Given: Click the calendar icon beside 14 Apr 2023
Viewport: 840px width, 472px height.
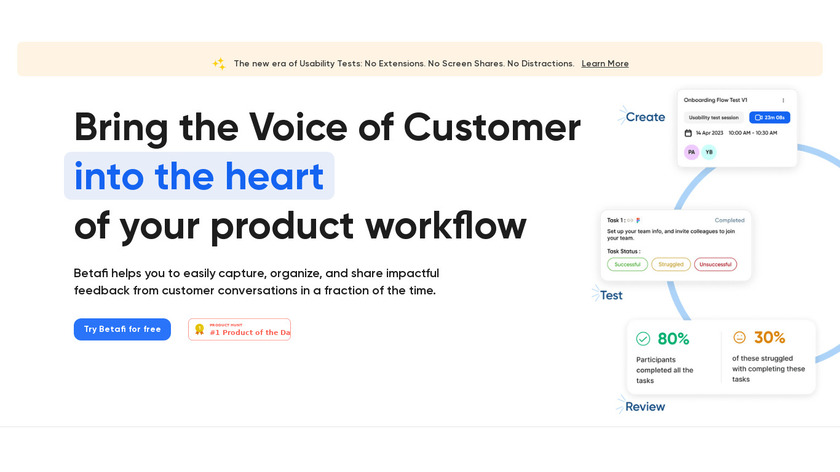Looking at the screenshot, I should coord(688,133).
